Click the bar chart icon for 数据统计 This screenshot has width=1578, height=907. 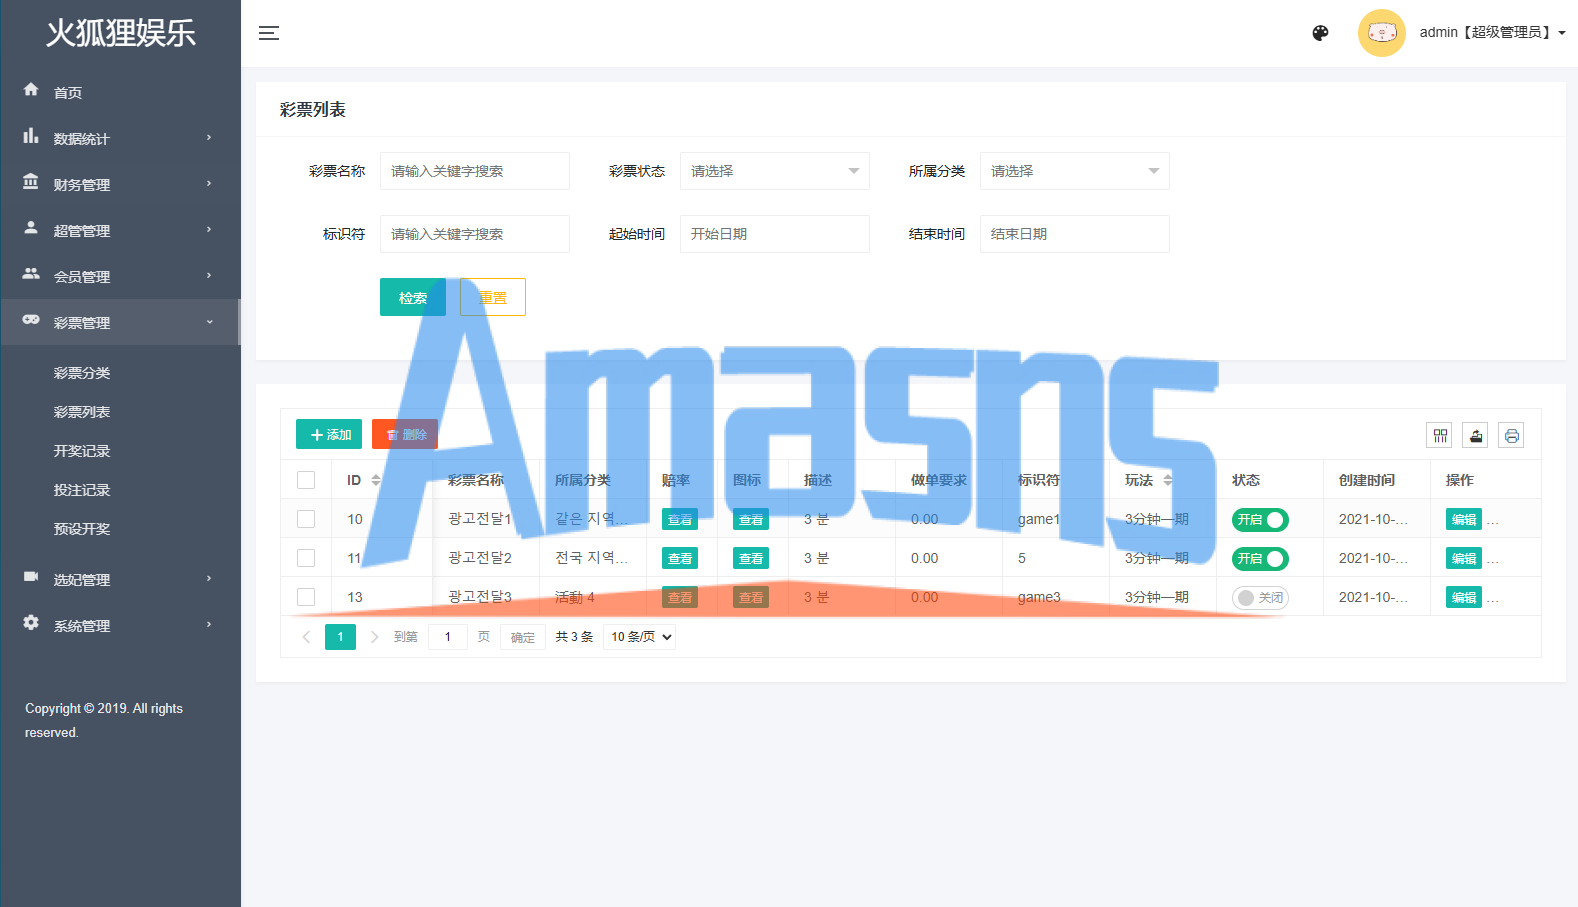pos(31,136)
